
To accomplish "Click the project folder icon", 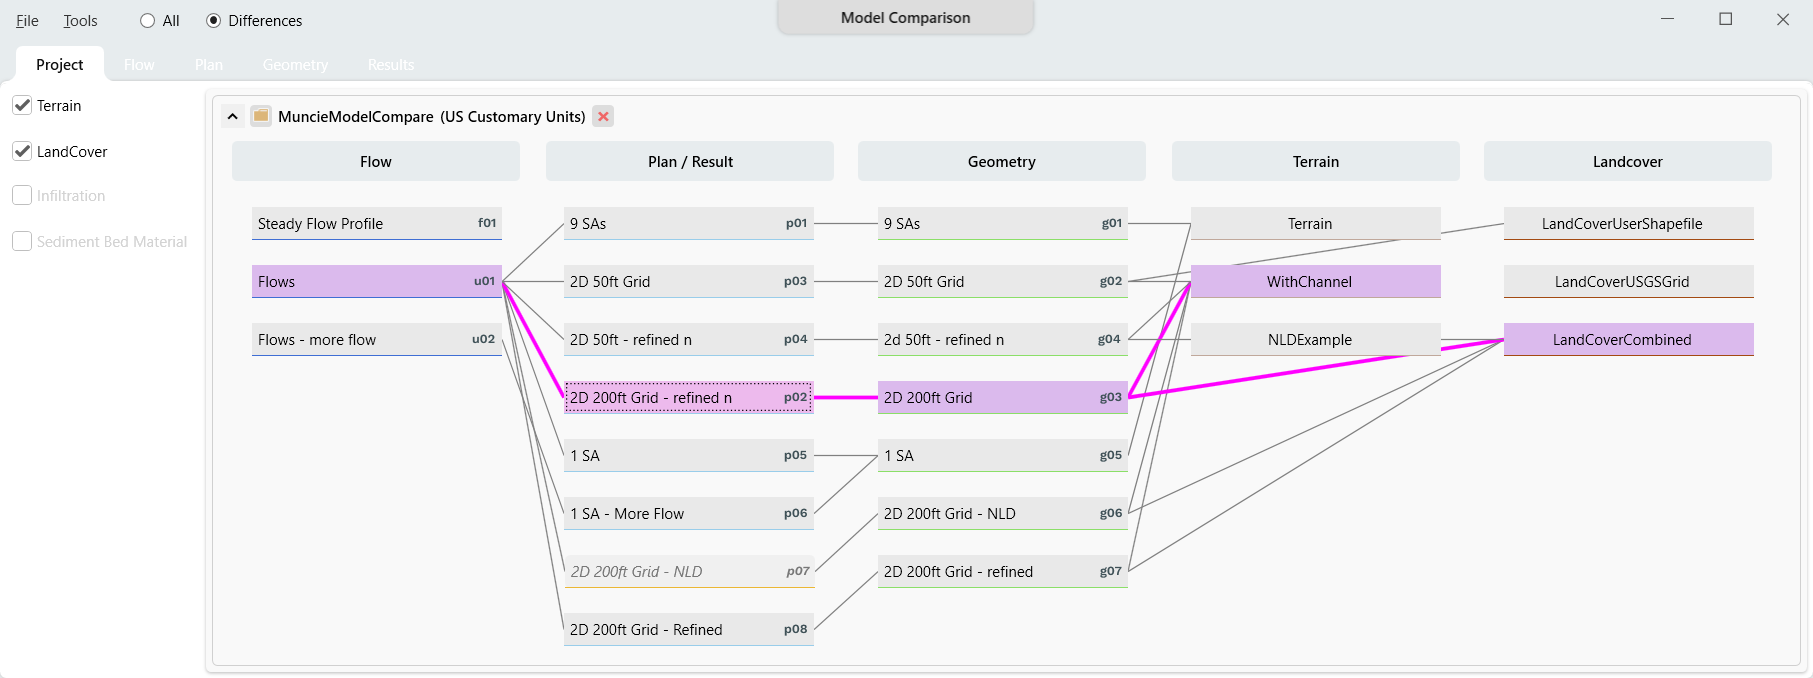I will (261, 116).
